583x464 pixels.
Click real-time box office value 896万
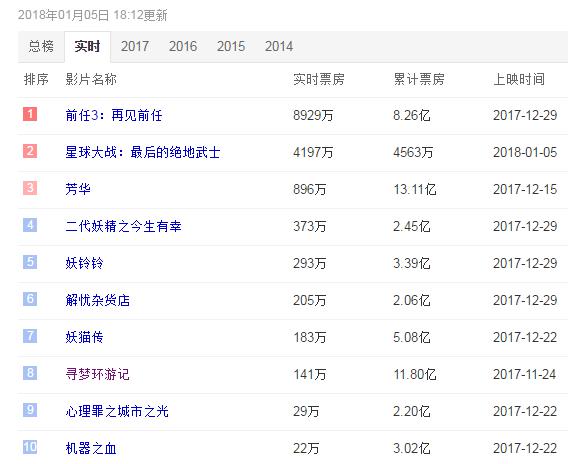(310, 189)
